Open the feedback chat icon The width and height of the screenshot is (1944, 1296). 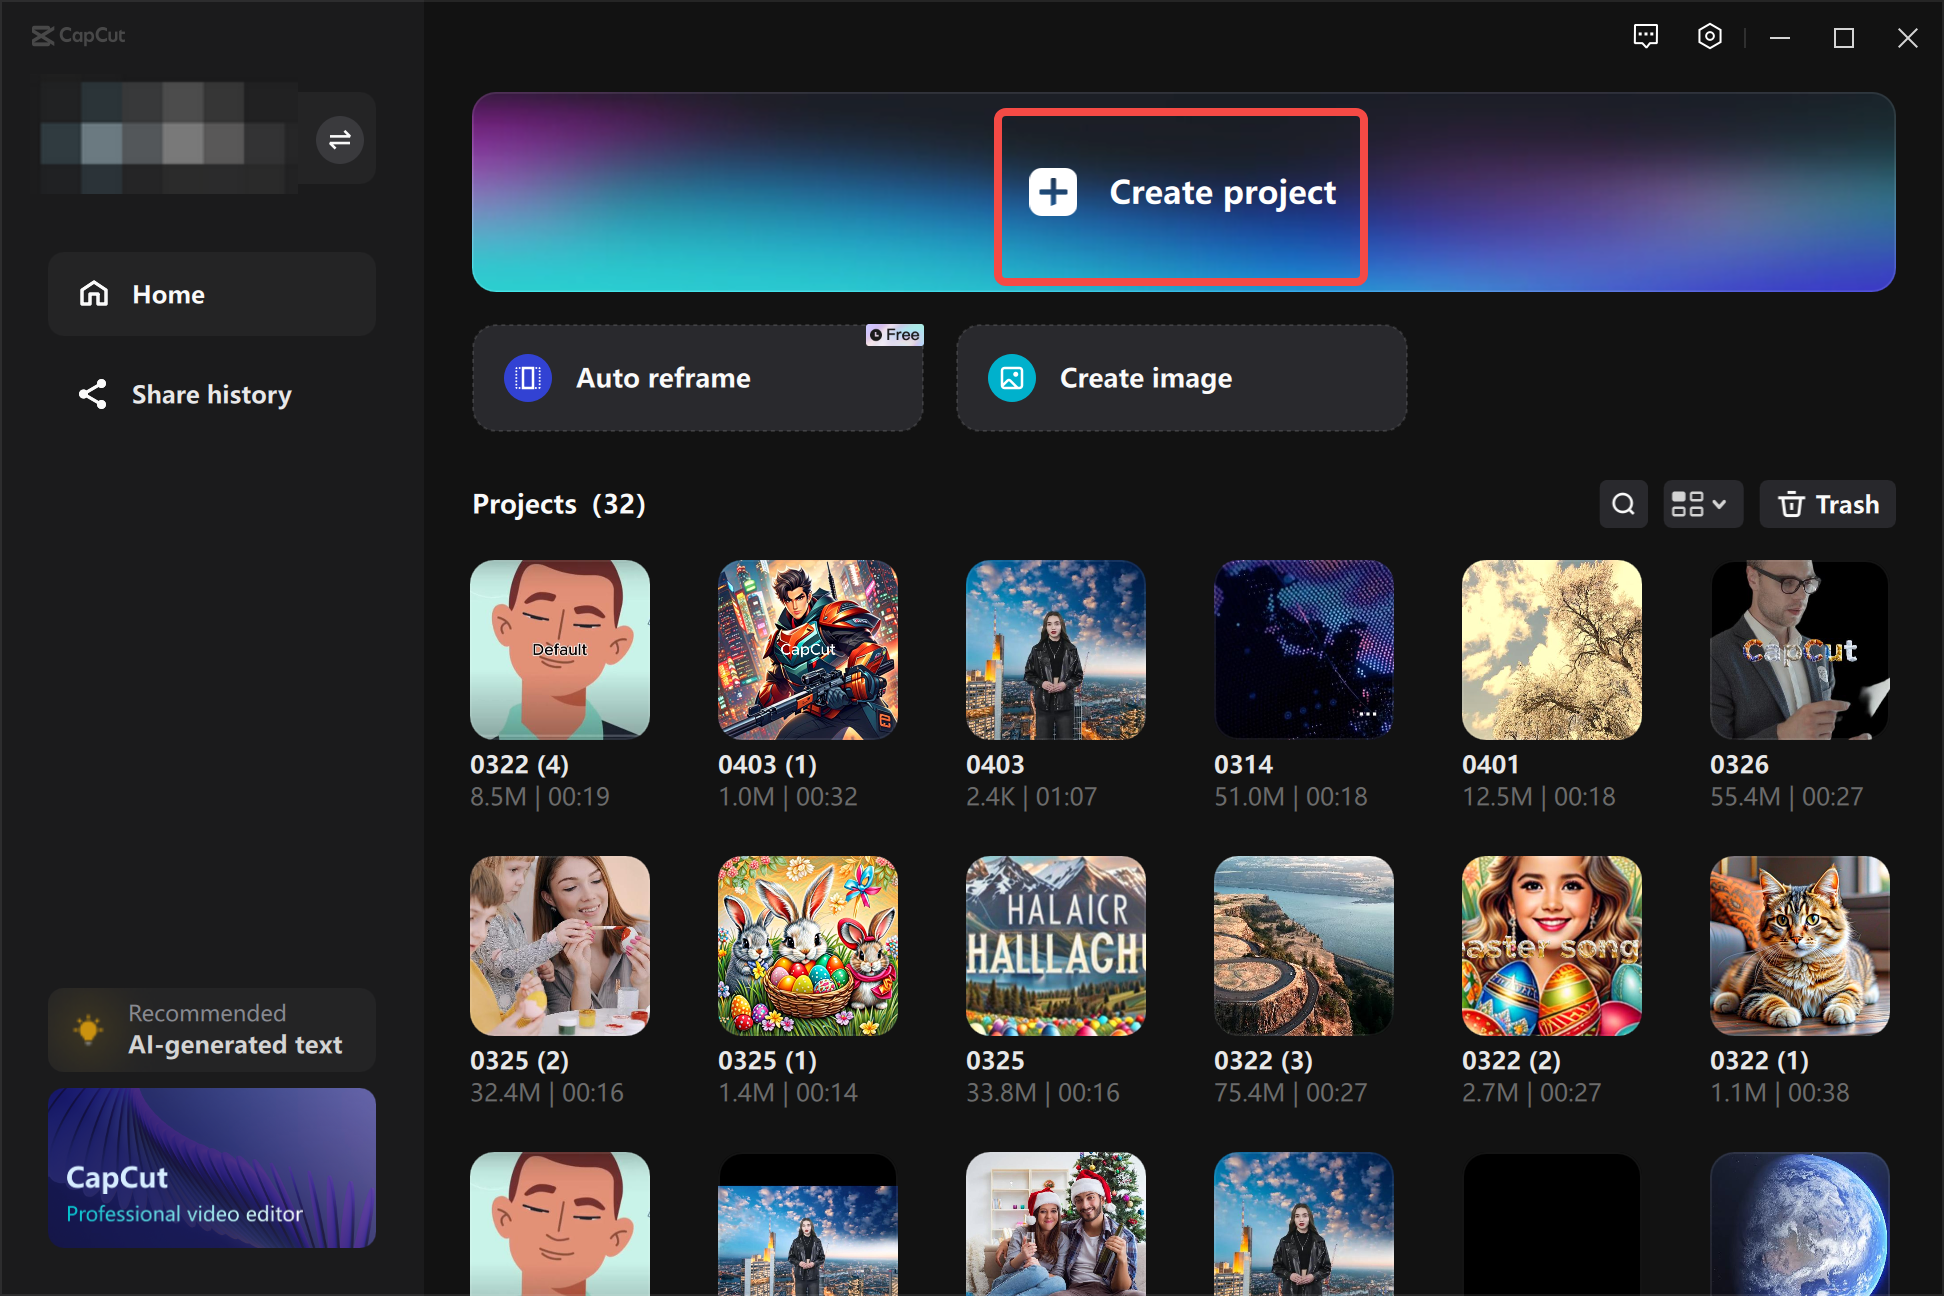pos(1645,37)
